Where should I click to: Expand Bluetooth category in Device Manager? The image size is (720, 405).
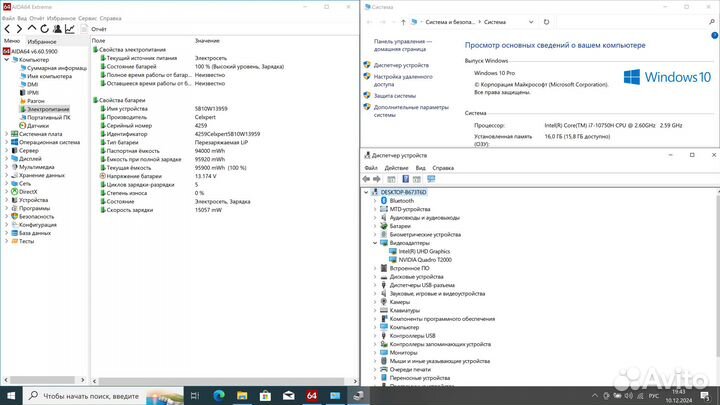tap(375, 201)
